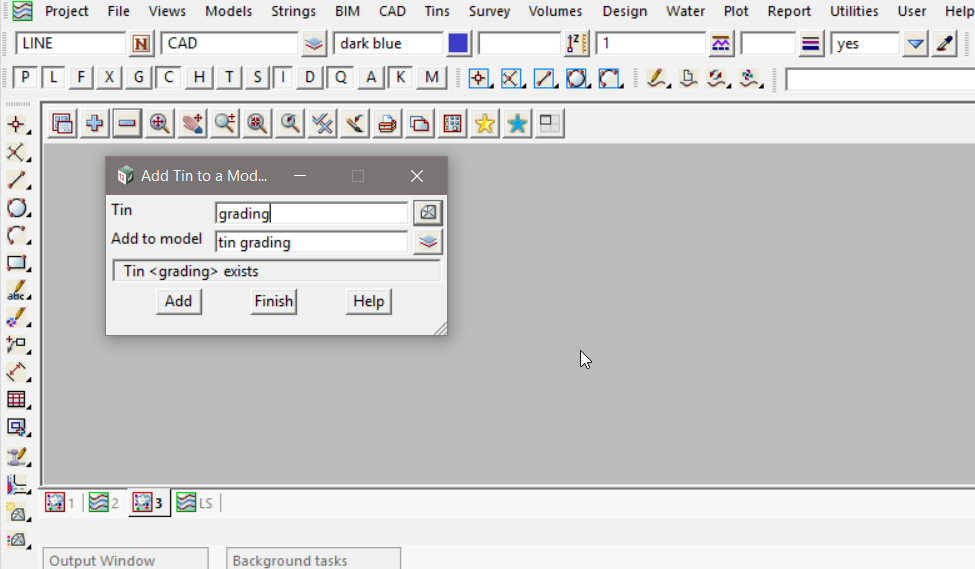Click Add in Add Tin dialog
Screen dimensions: 975x569
[178, 302]
